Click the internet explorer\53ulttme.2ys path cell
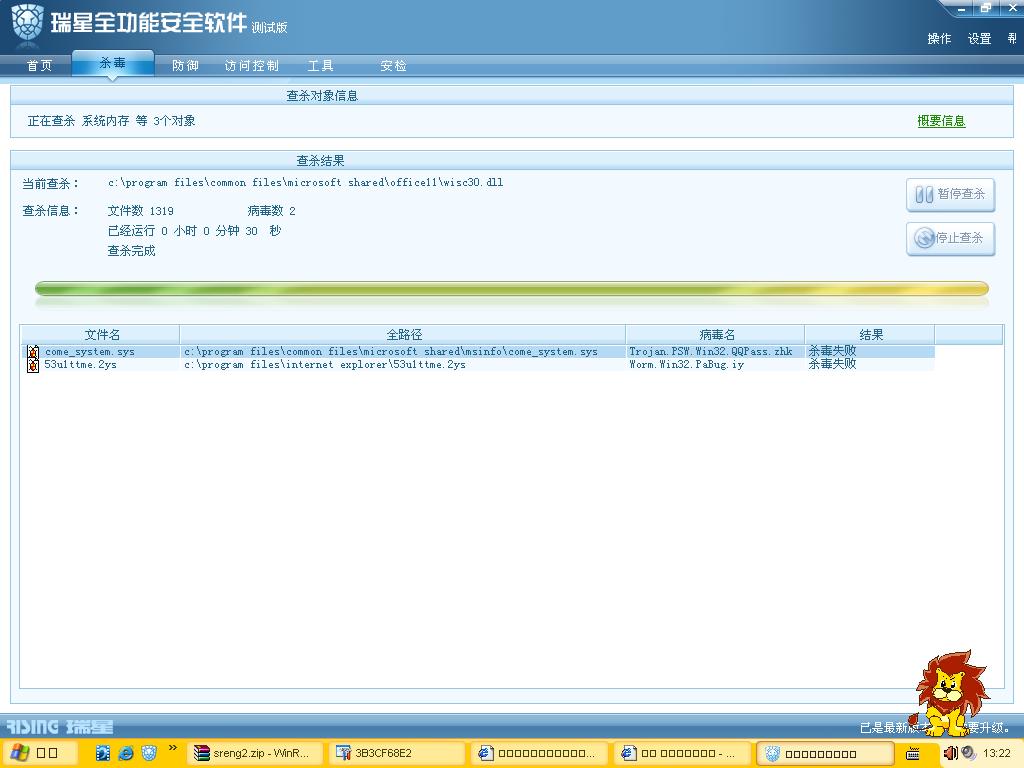 [x=325, y=364]
